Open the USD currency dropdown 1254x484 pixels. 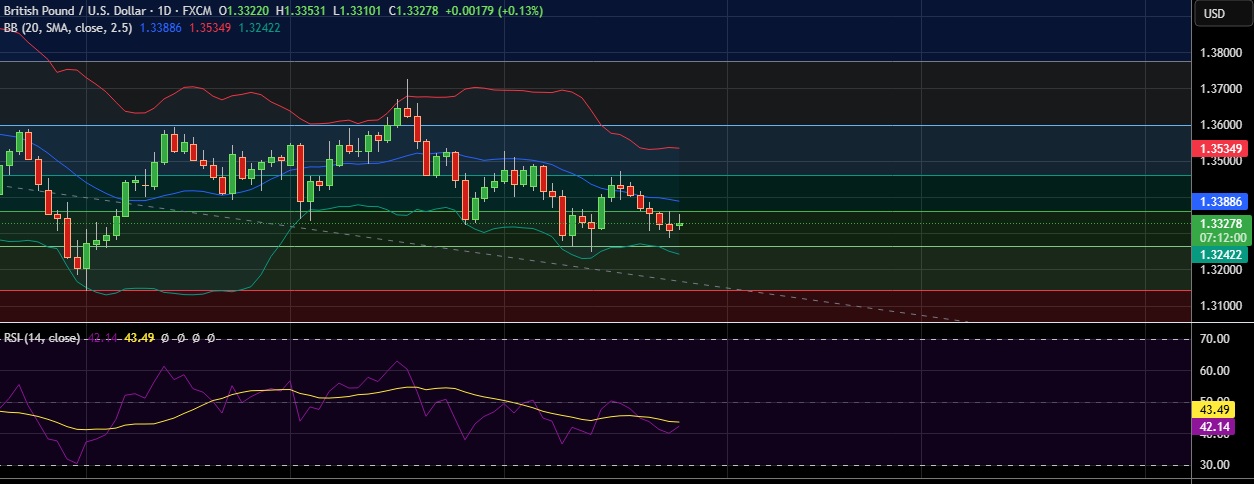[x=1214, y=13]
